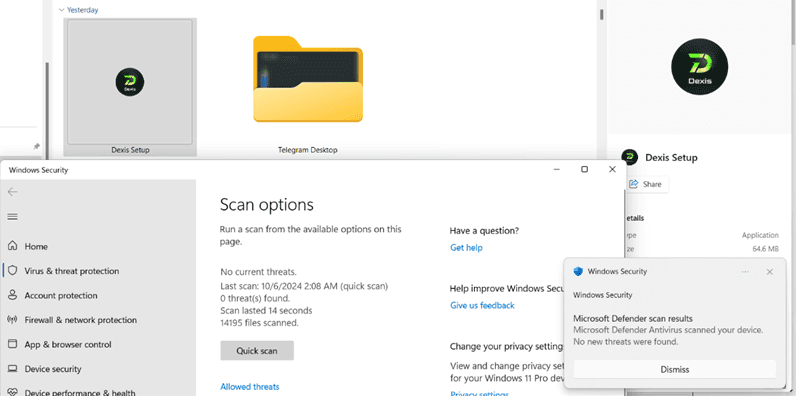Viewport: 796px width, 396px height.
Task: Click the Virus & threat protection shield icon
Action: coord(13,271)
